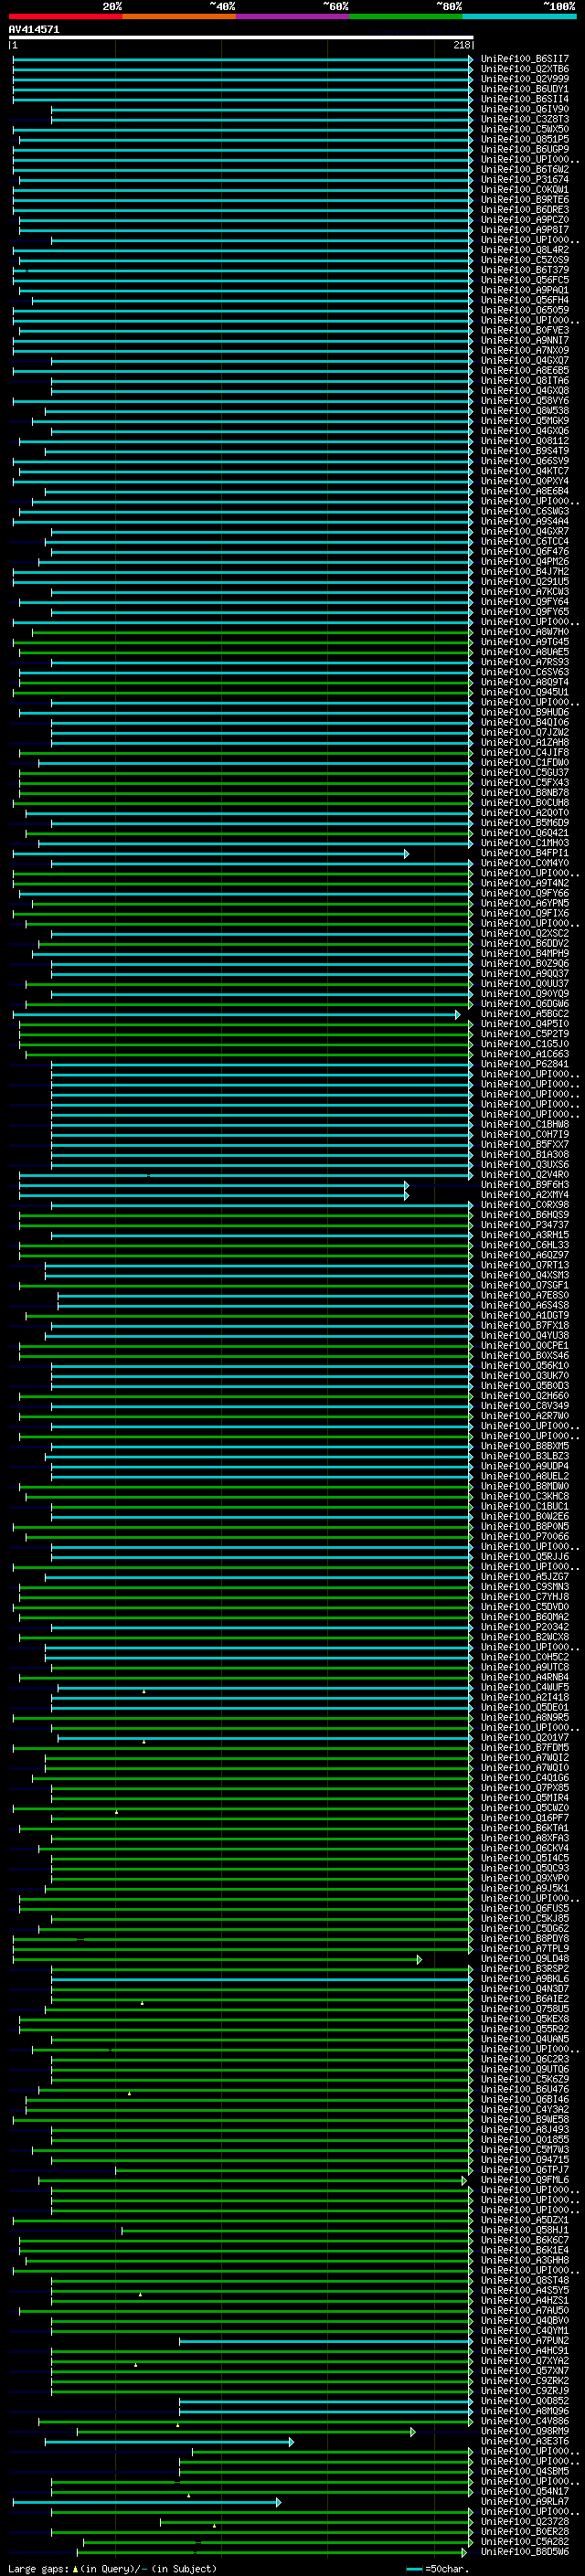Select the UniRef100_B9RTE6 label
The width and height of the screenshot is (585, 2576).
click(x=525, y=200)
